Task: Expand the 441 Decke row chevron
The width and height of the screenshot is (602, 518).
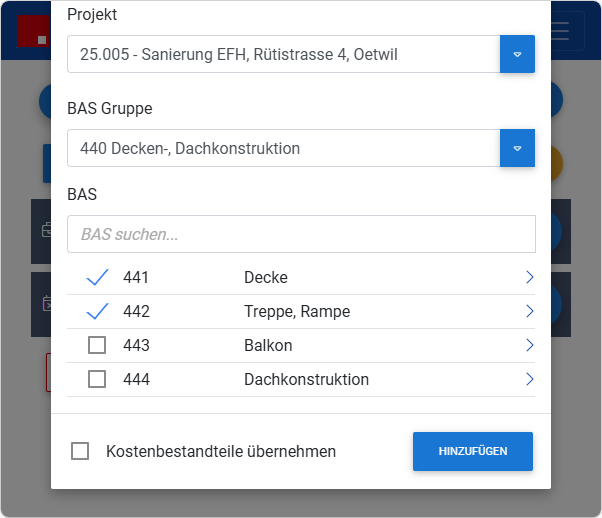Action: (530, 277)
